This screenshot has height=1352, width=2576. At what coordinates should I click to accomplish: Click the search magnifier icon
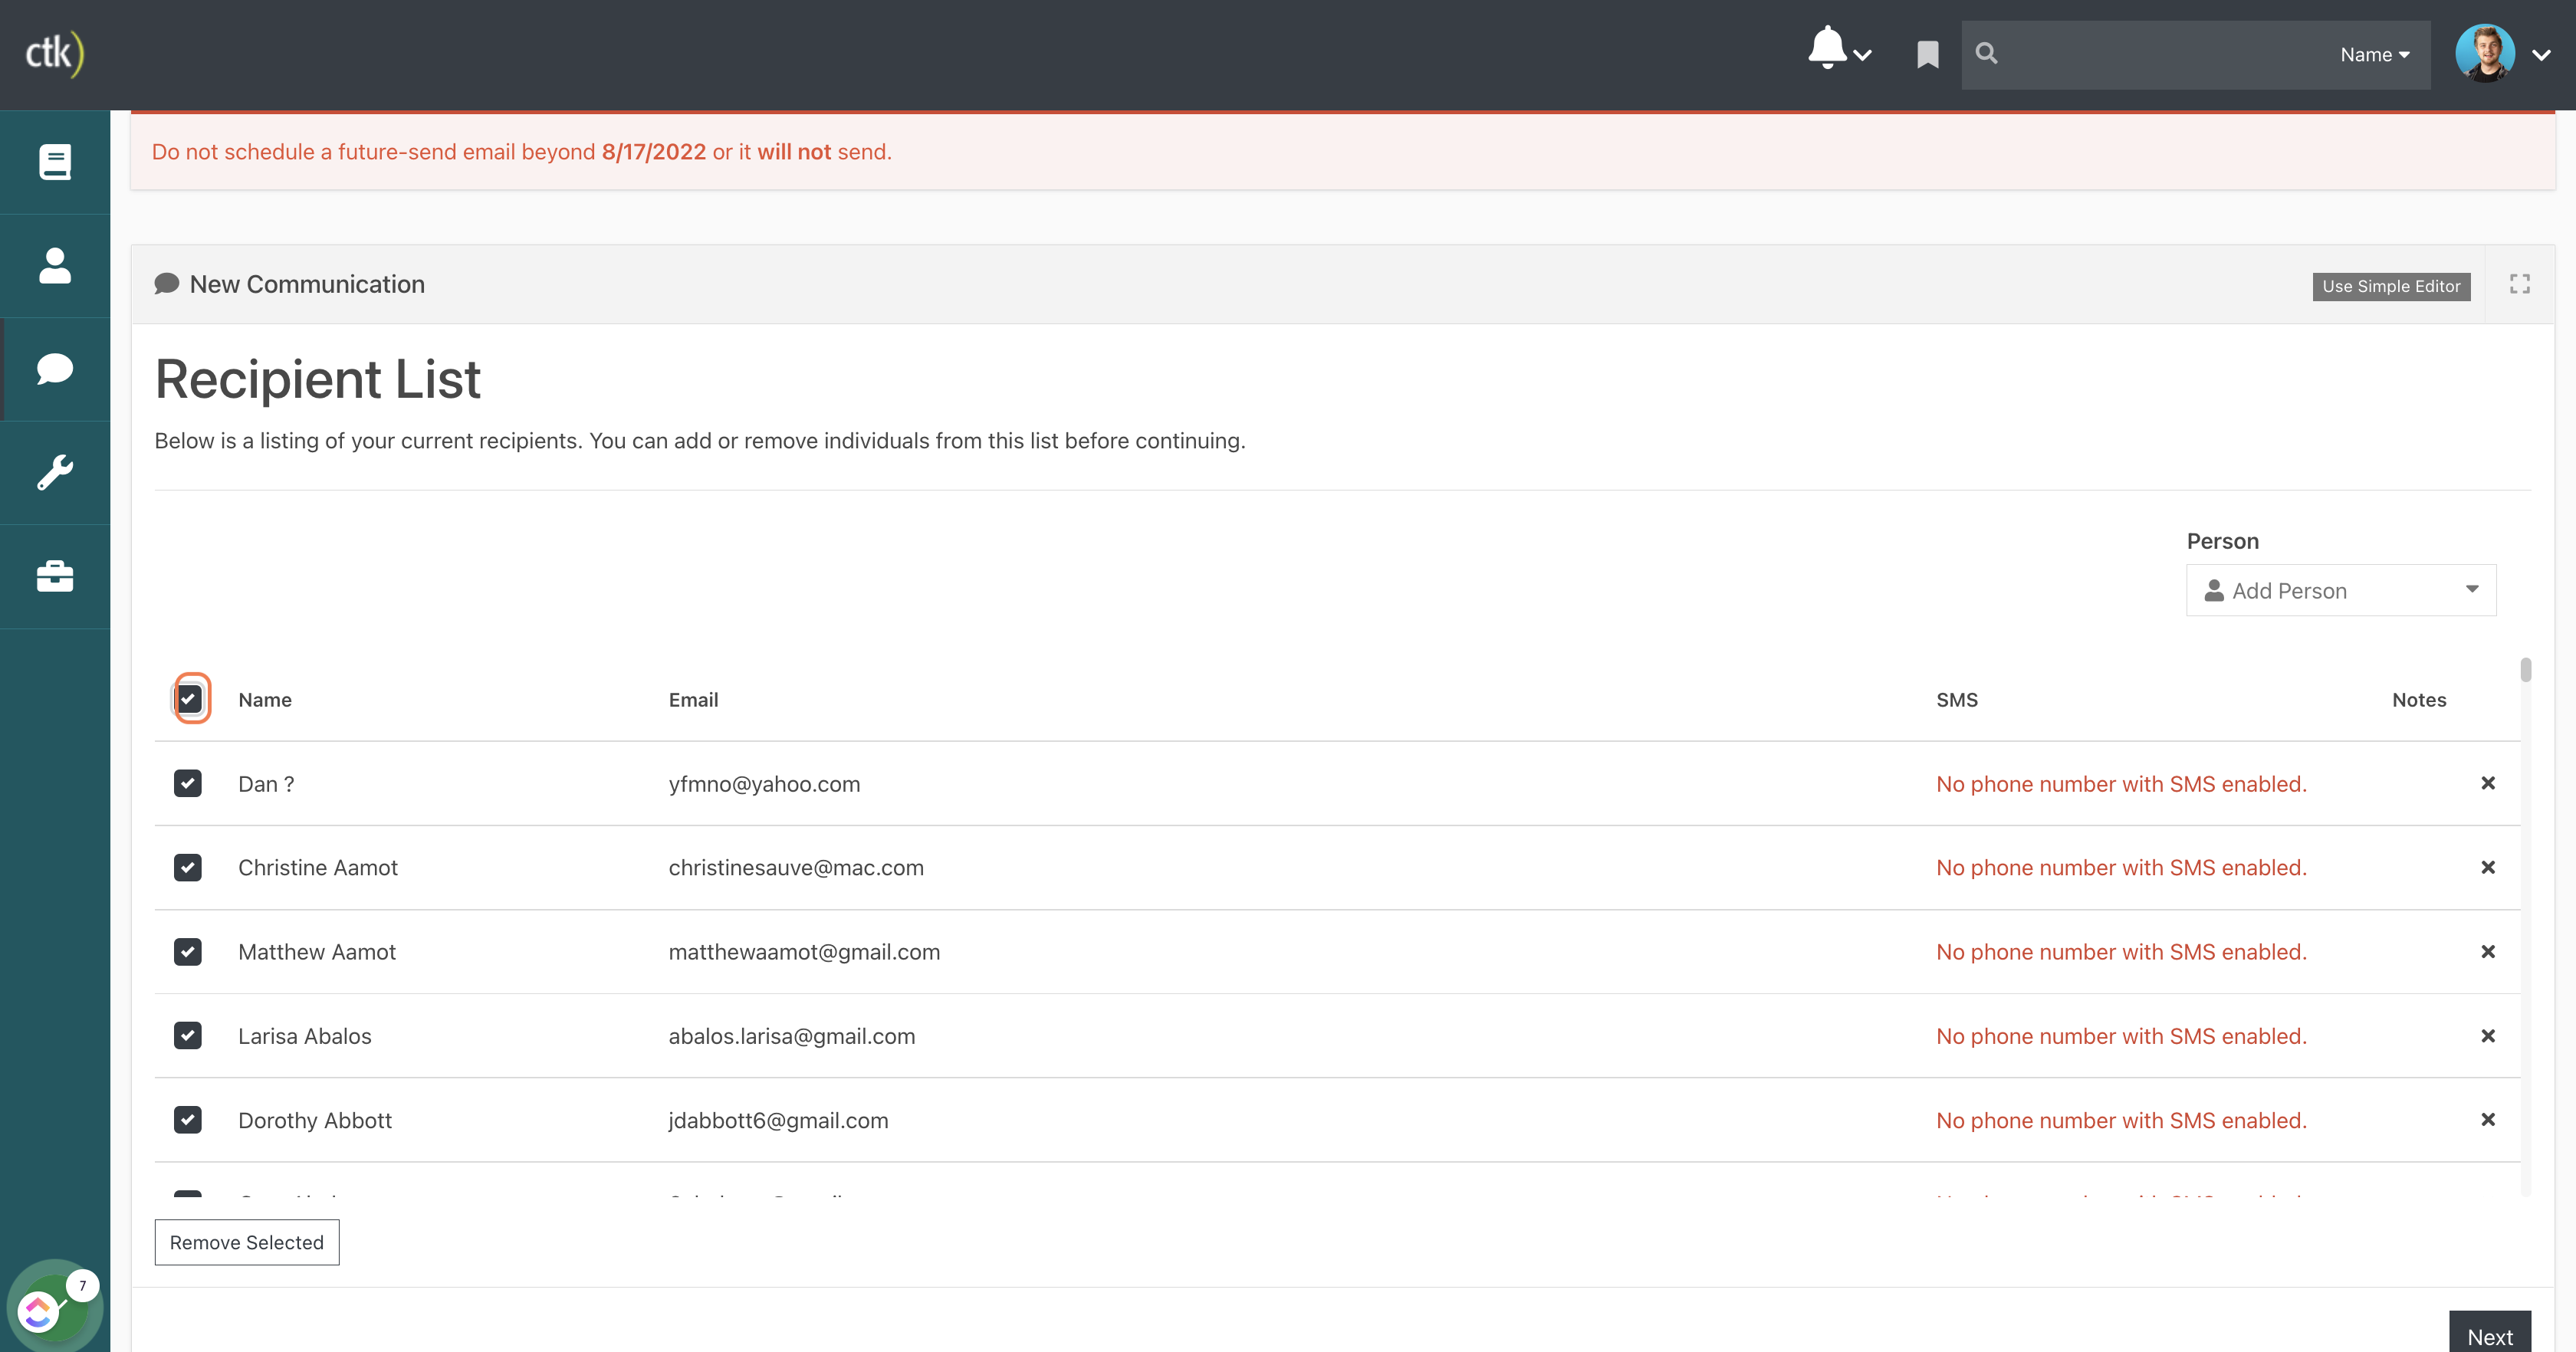(1987, 54)
